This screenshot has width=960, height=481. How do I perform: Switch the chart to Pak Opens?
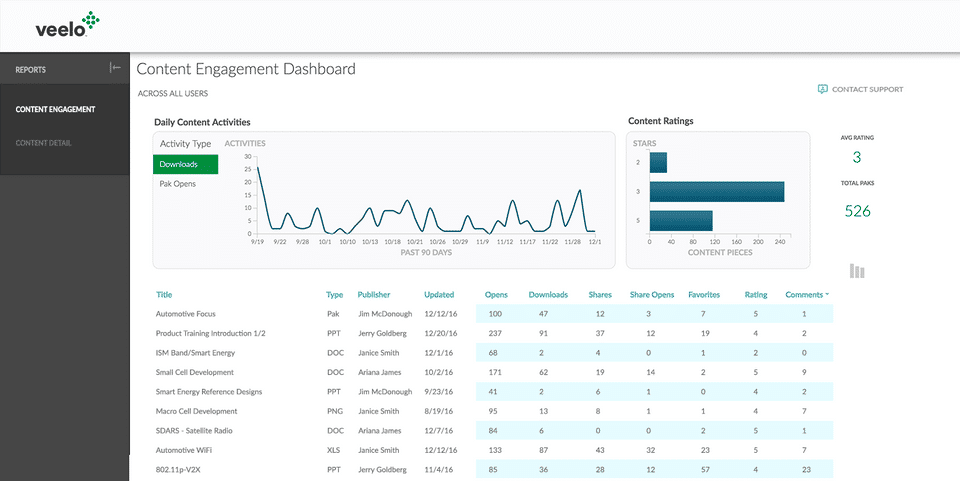178,184
